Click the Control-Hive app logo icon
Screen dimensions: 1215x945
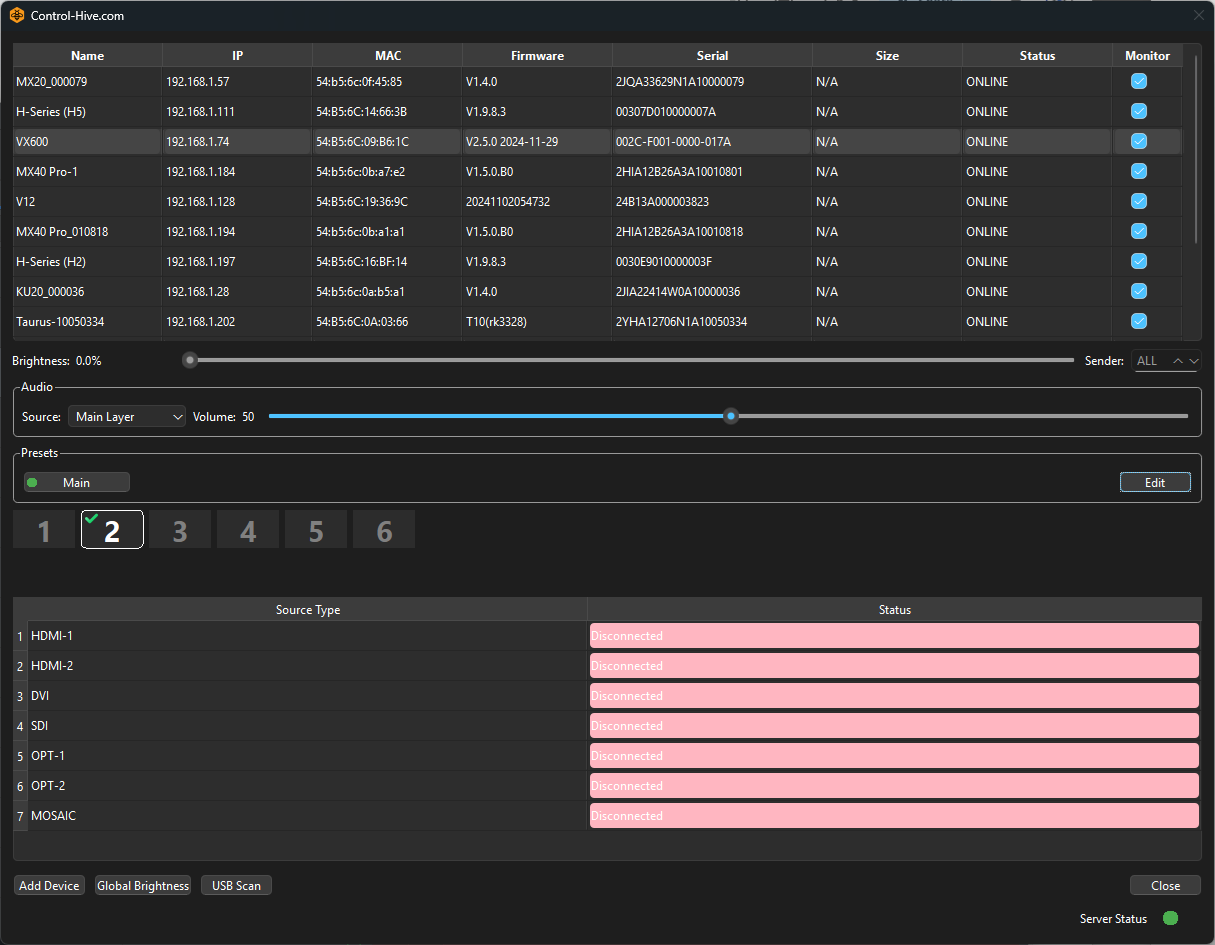coord(17,16)
